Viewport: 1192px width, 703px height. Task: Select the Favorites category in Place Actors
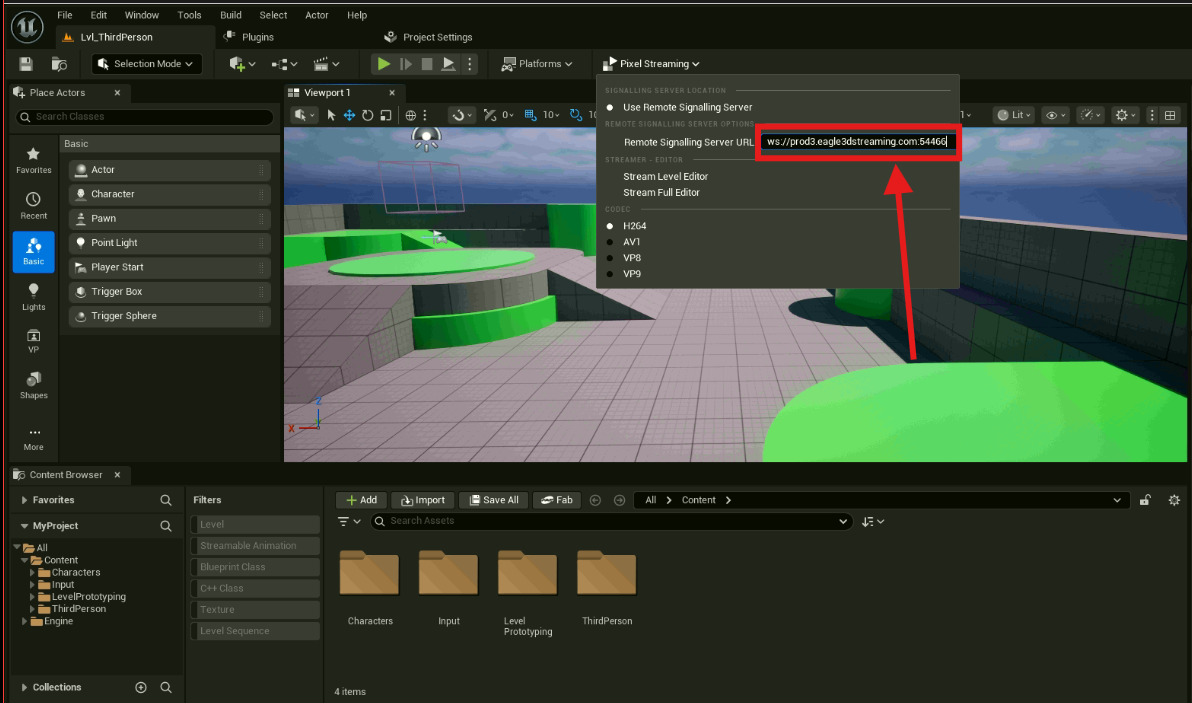(x=33, y=160)
